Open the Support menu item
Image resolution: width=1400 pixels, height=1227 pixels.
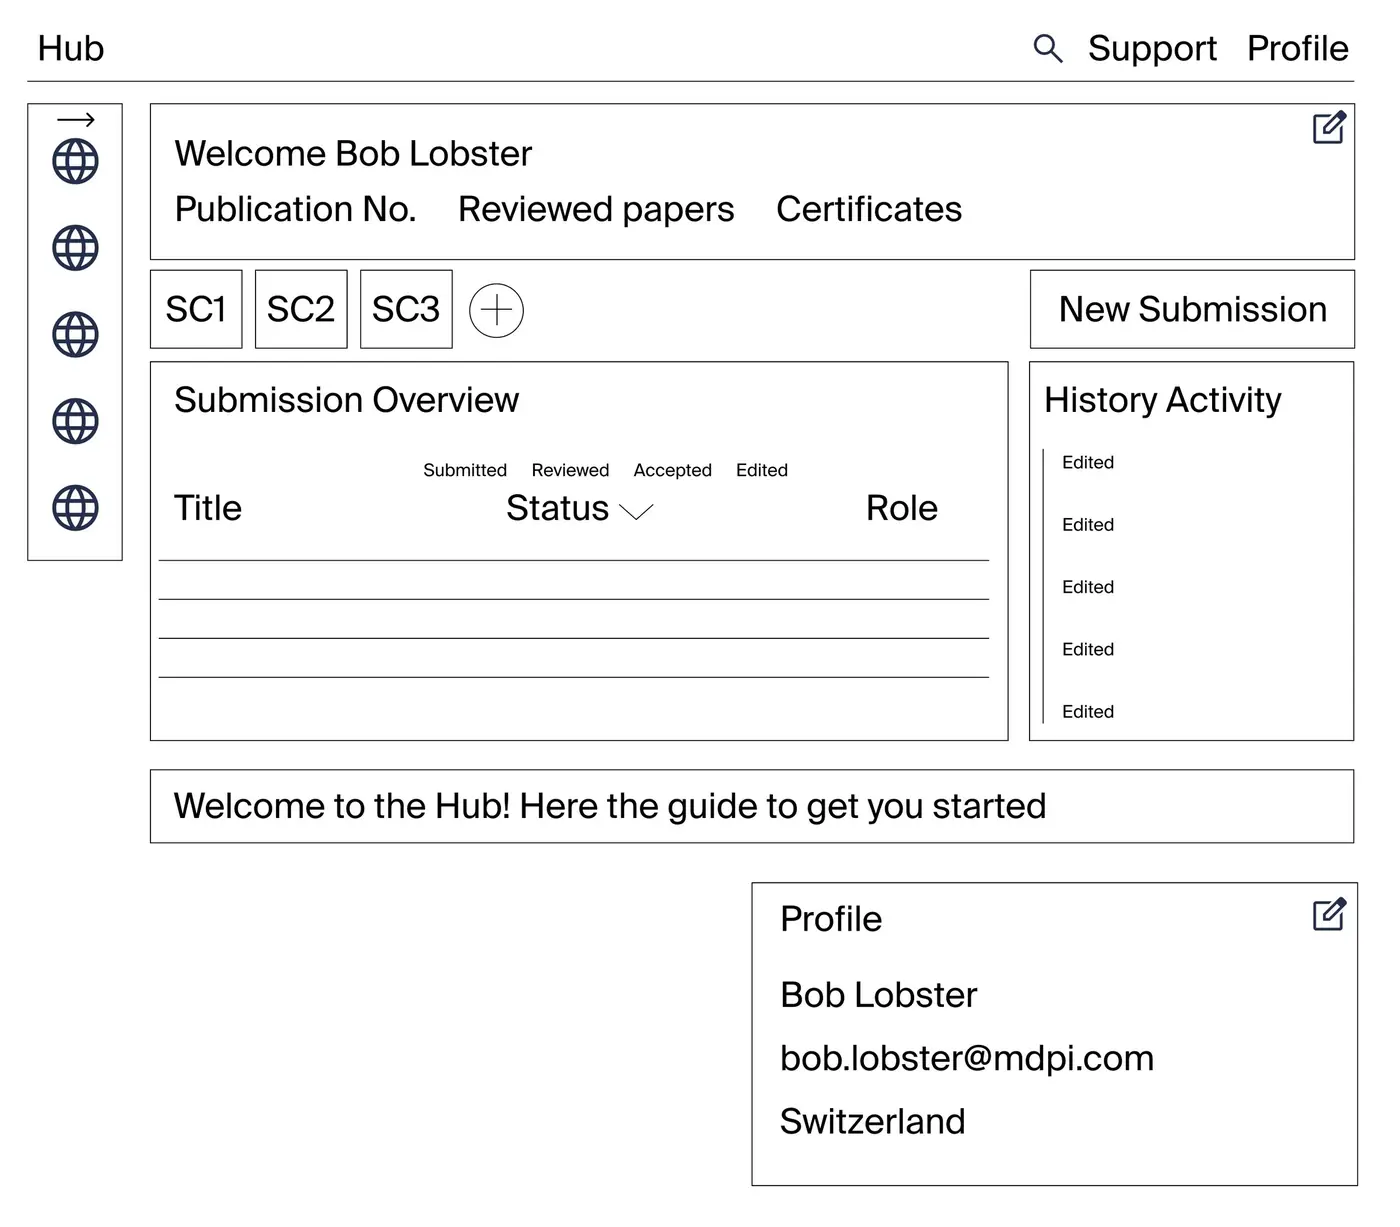(1152, 48)
